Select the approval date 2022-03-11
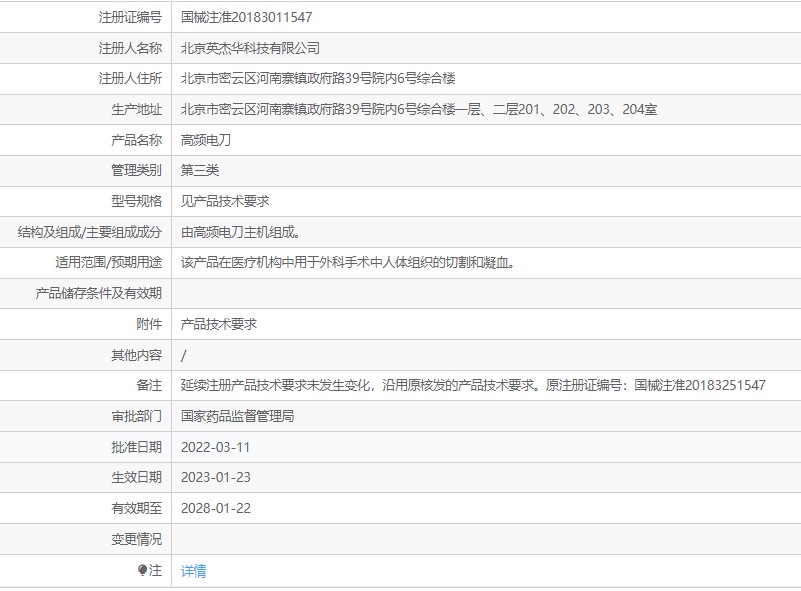The image size is (801, 591). coord(216,447)
